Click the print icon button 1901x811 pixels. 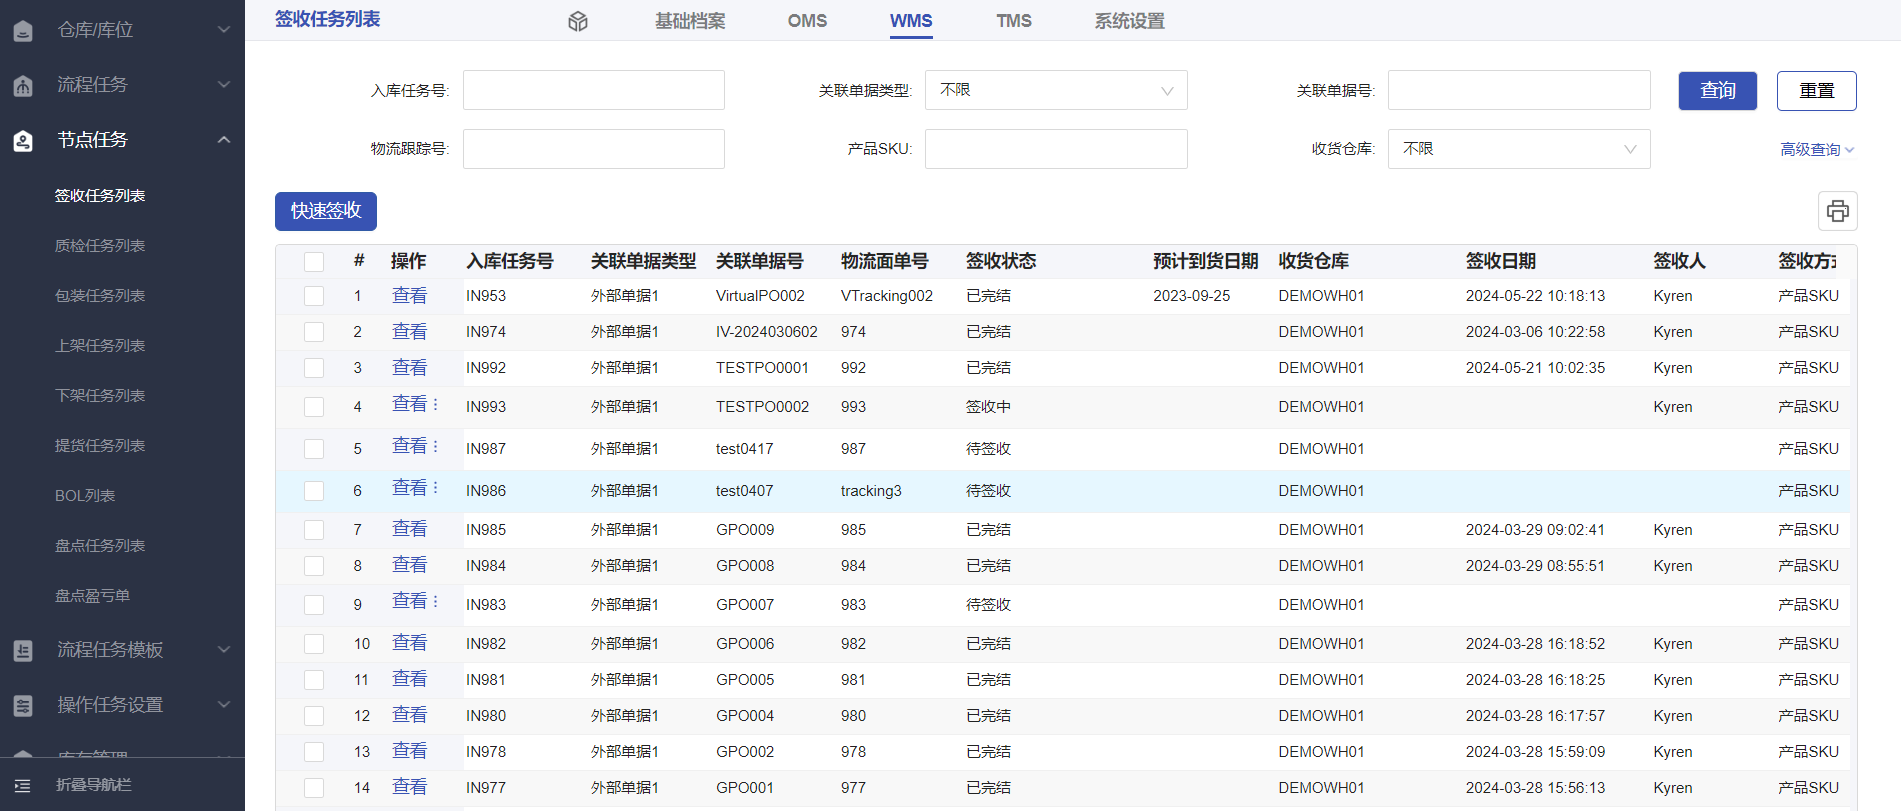(1838, 211)
